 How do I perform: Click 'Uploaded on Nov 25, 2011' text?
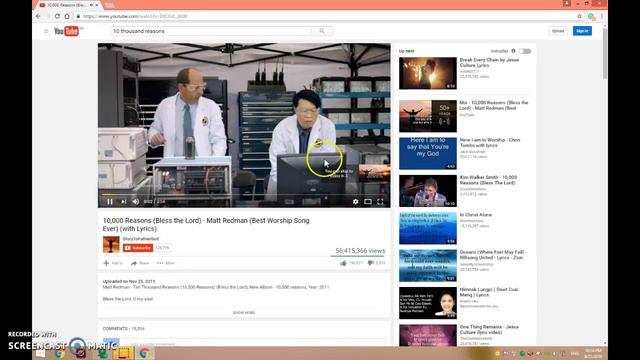pos(129,281)
